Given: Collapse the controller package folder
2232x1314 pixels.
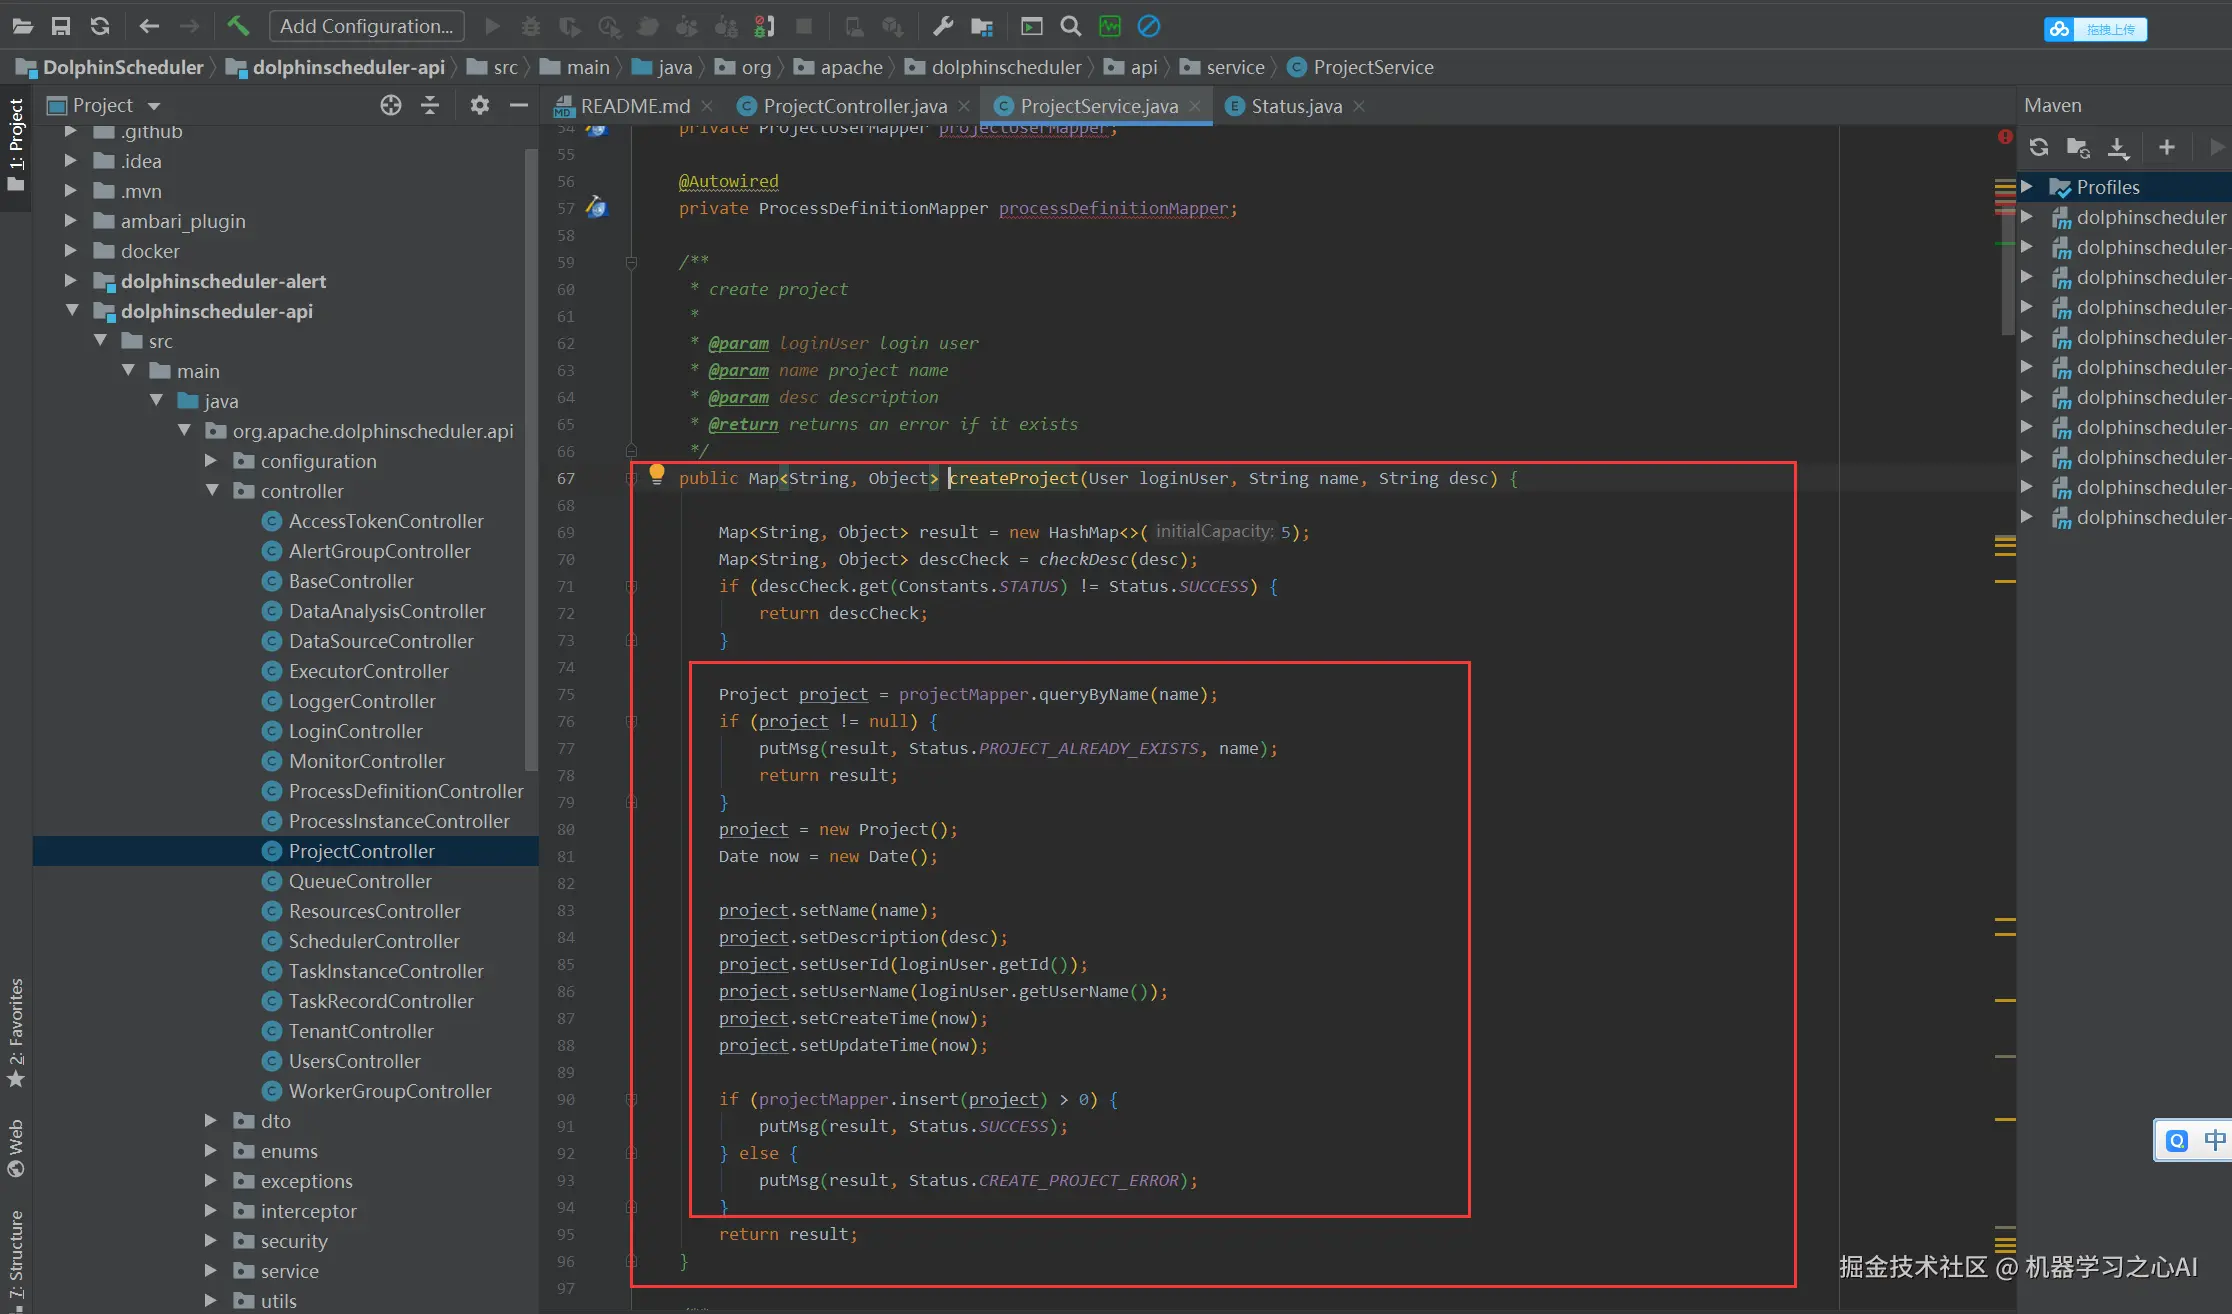Looking at the screenshot, I should pos(212,491).
